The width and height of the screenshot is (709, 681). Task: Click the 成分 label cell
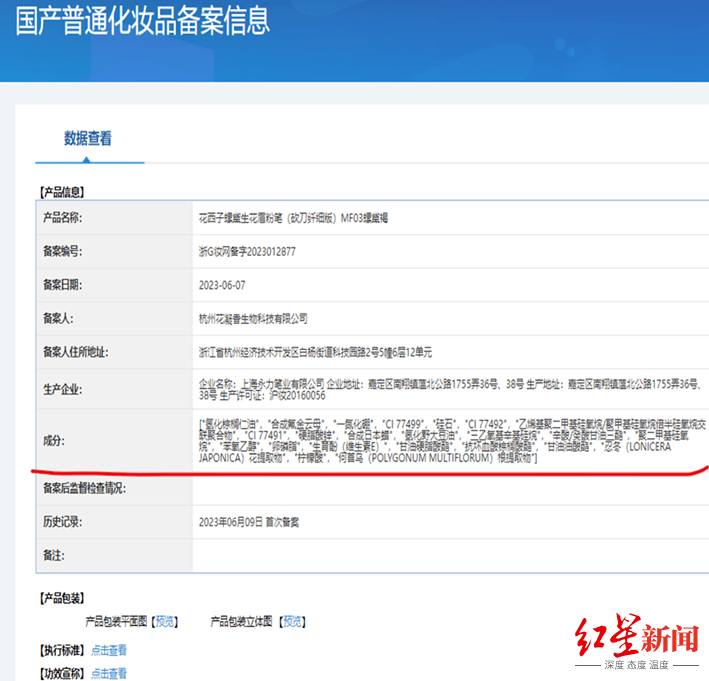[x=114, y=440]
